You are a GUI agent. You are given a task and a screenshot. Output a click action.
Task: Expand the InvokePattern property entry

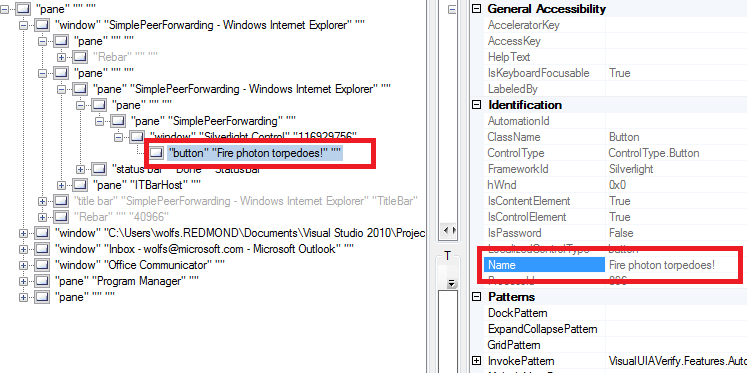(476, 361)
